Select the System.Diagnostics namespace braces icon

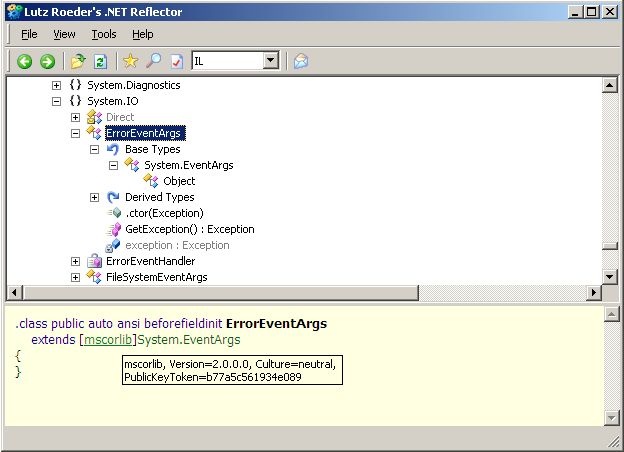point(75,85)
